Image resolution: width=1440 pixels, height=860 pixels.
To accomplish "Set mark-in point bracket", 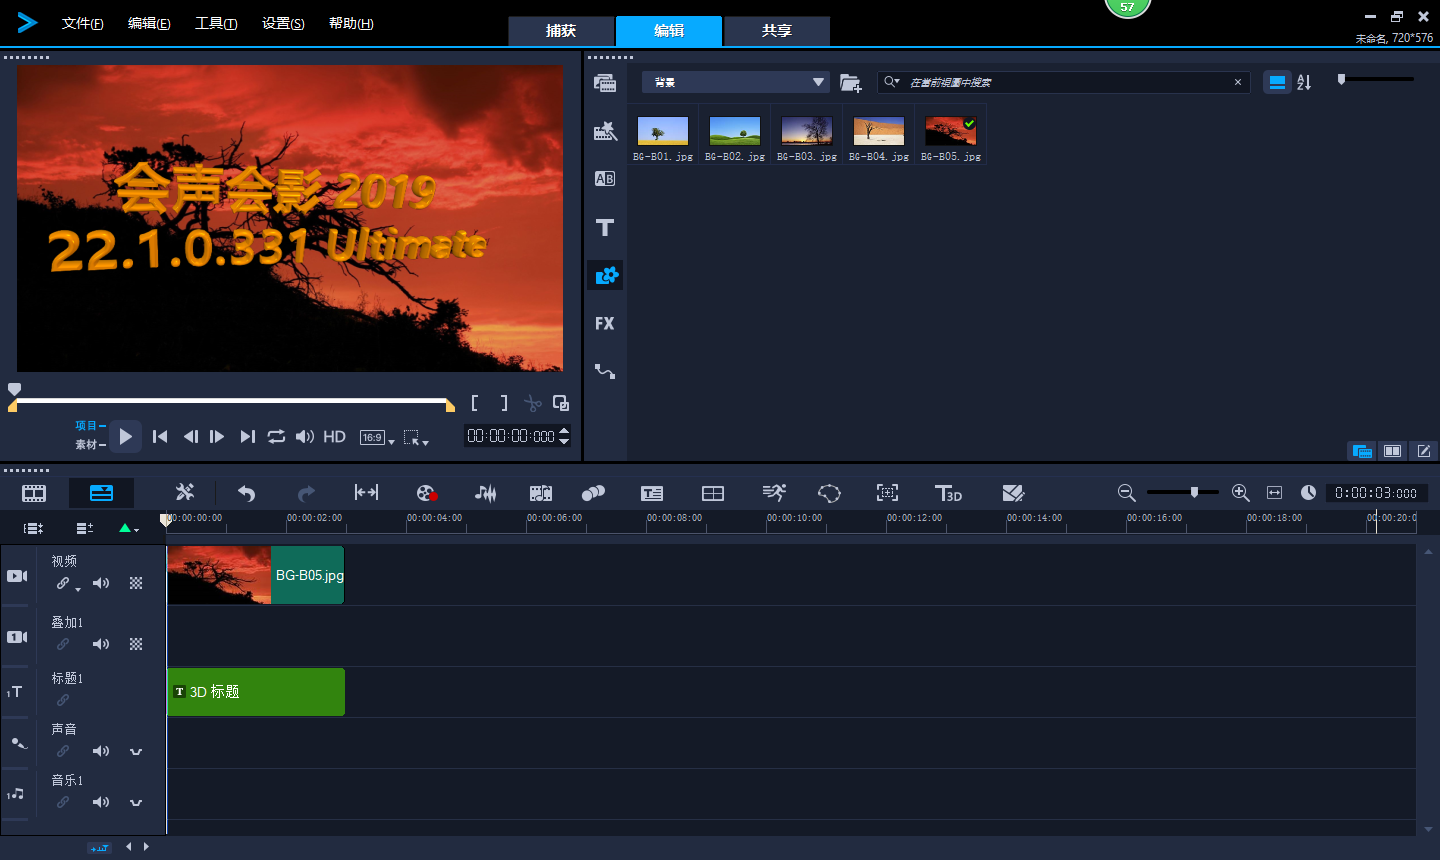I will 475,403.
